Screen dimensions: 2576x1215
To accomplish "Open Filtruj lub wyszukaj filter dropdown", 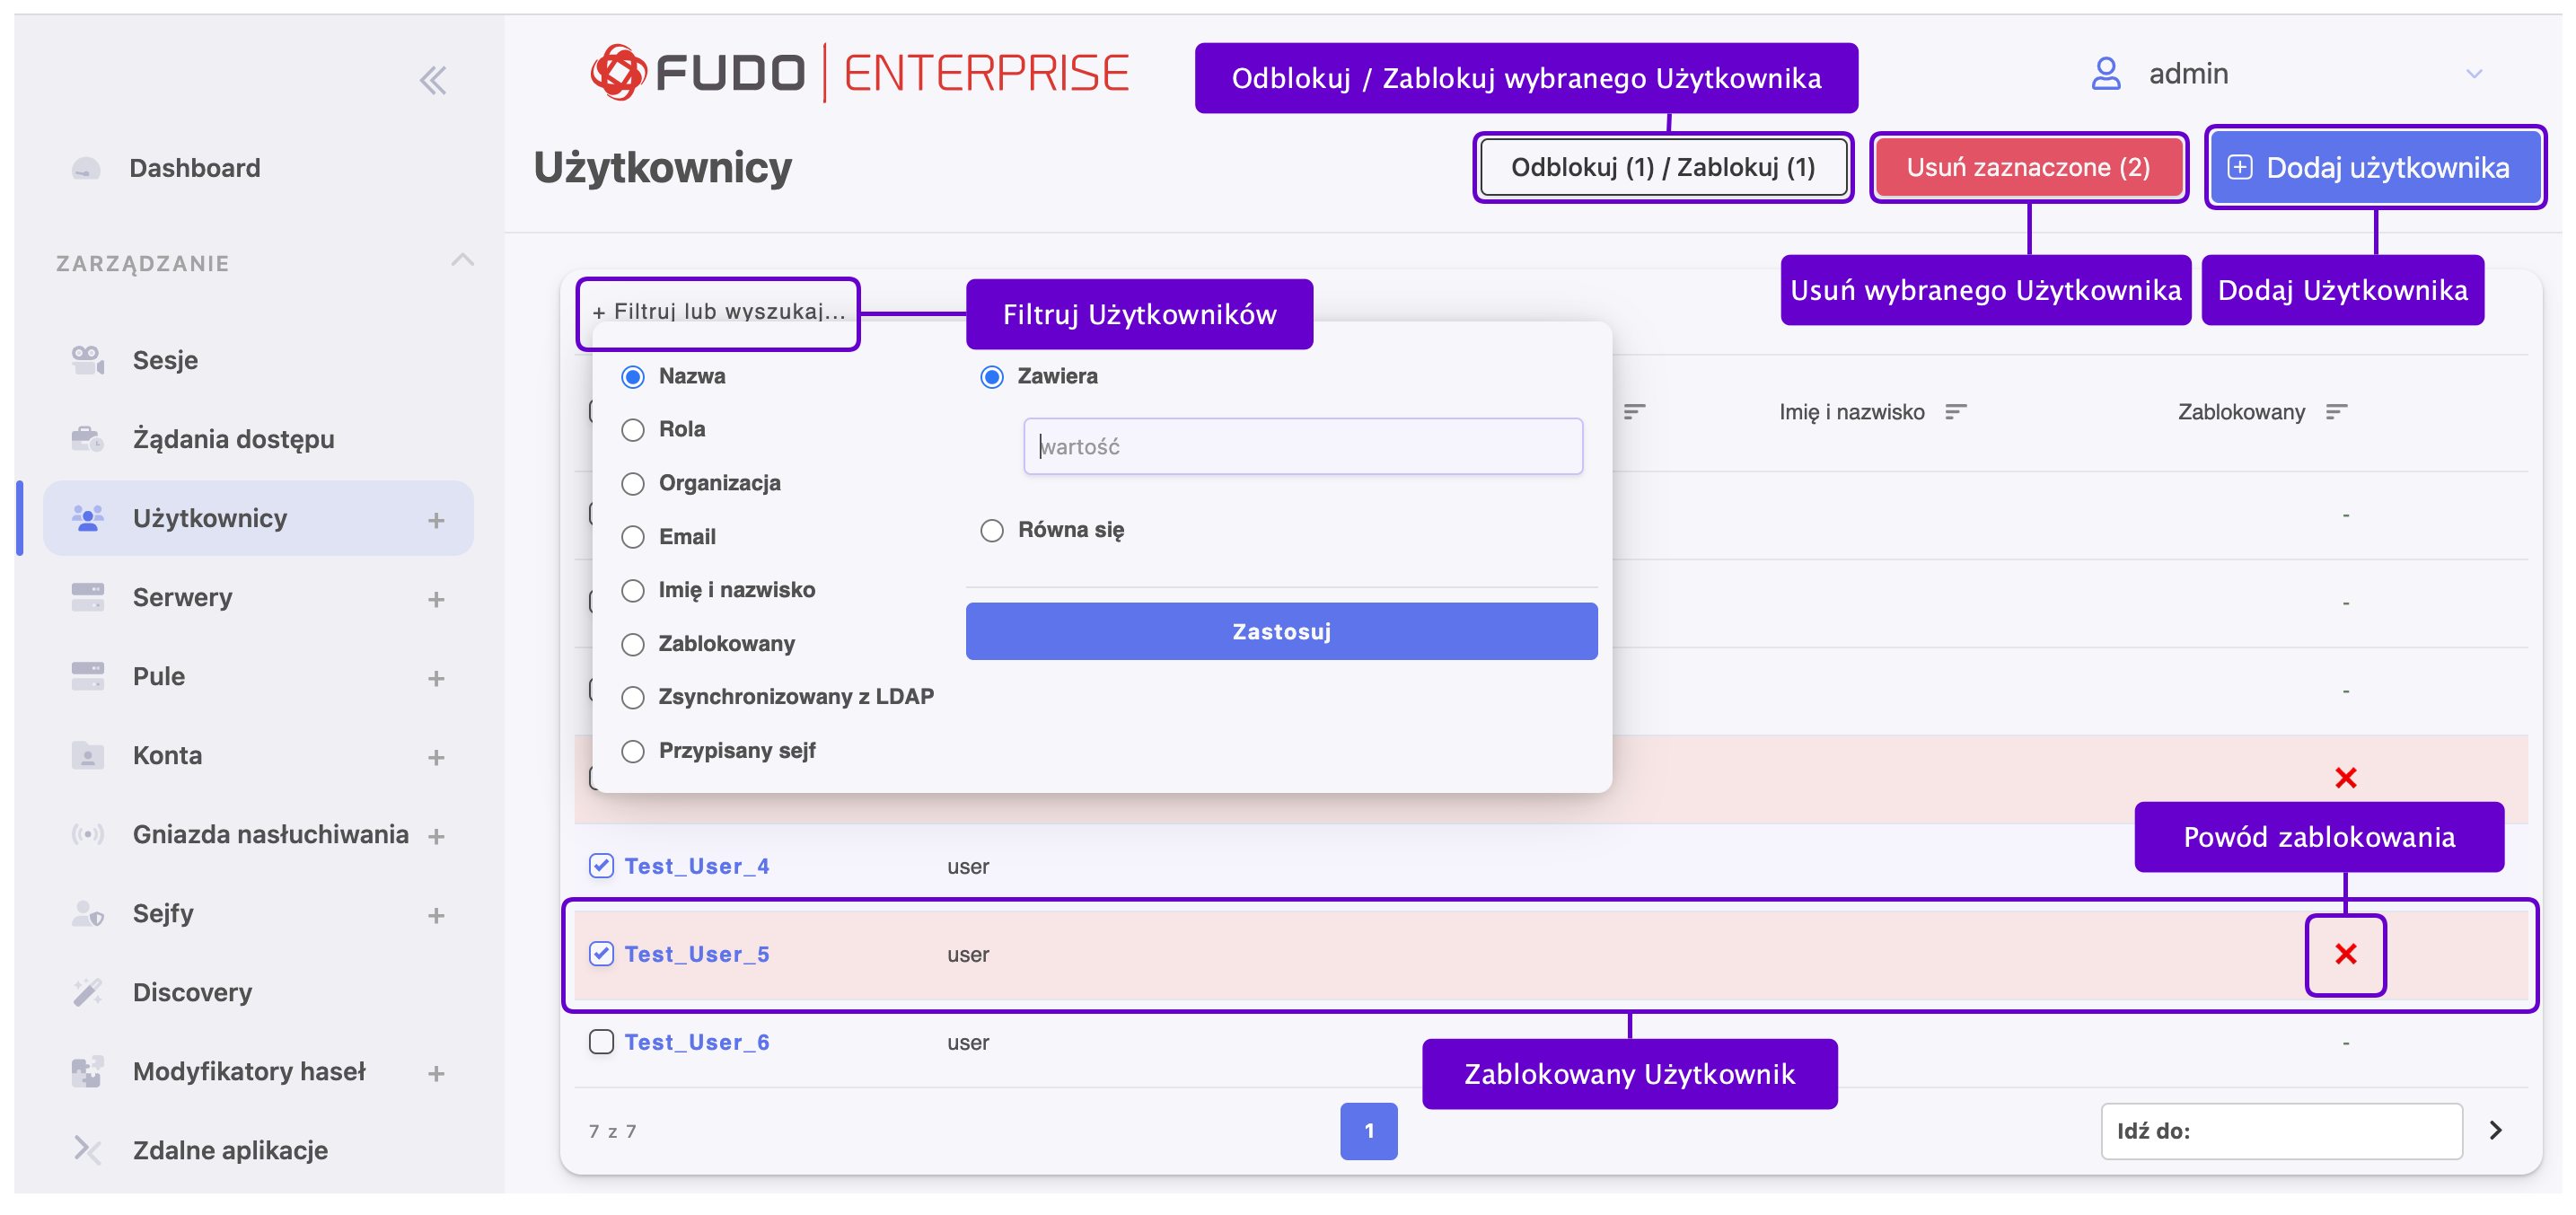I will 718,312.
